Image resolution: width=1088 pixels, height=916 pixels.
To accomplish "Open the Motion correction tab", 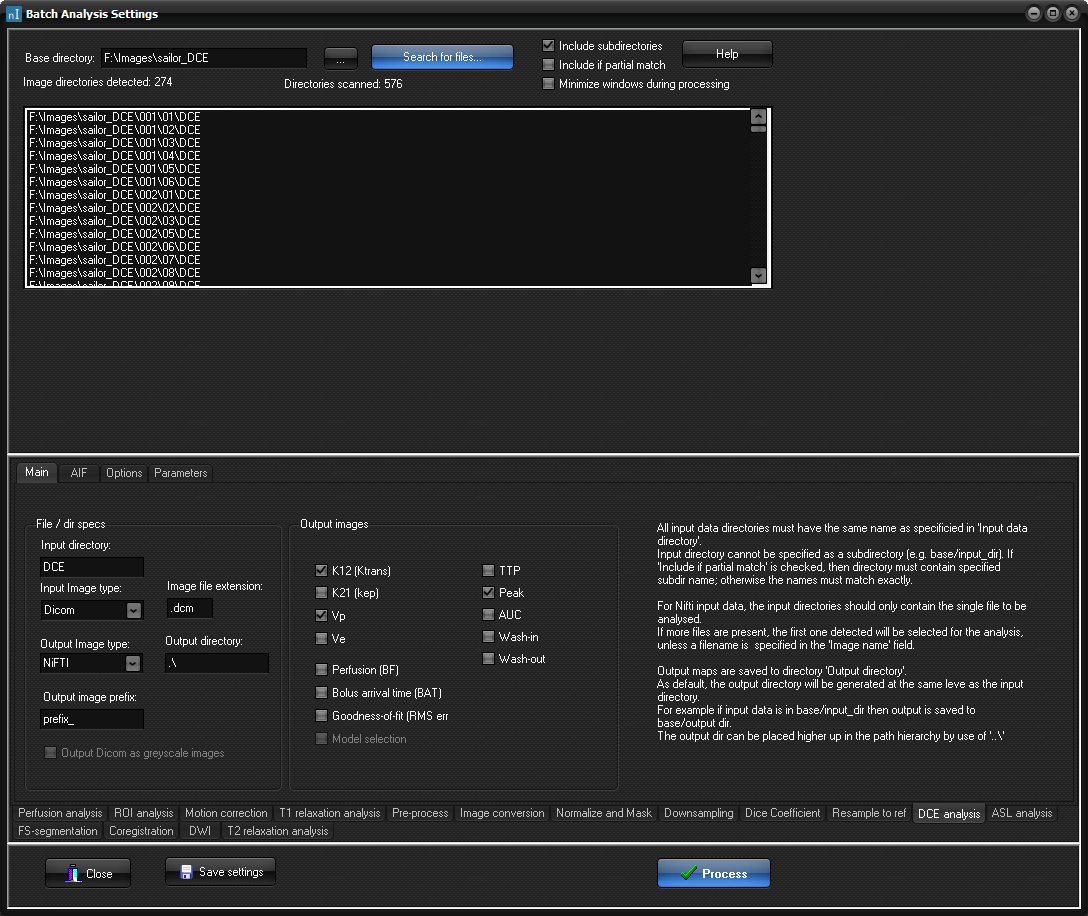I will tap(226, 813).
